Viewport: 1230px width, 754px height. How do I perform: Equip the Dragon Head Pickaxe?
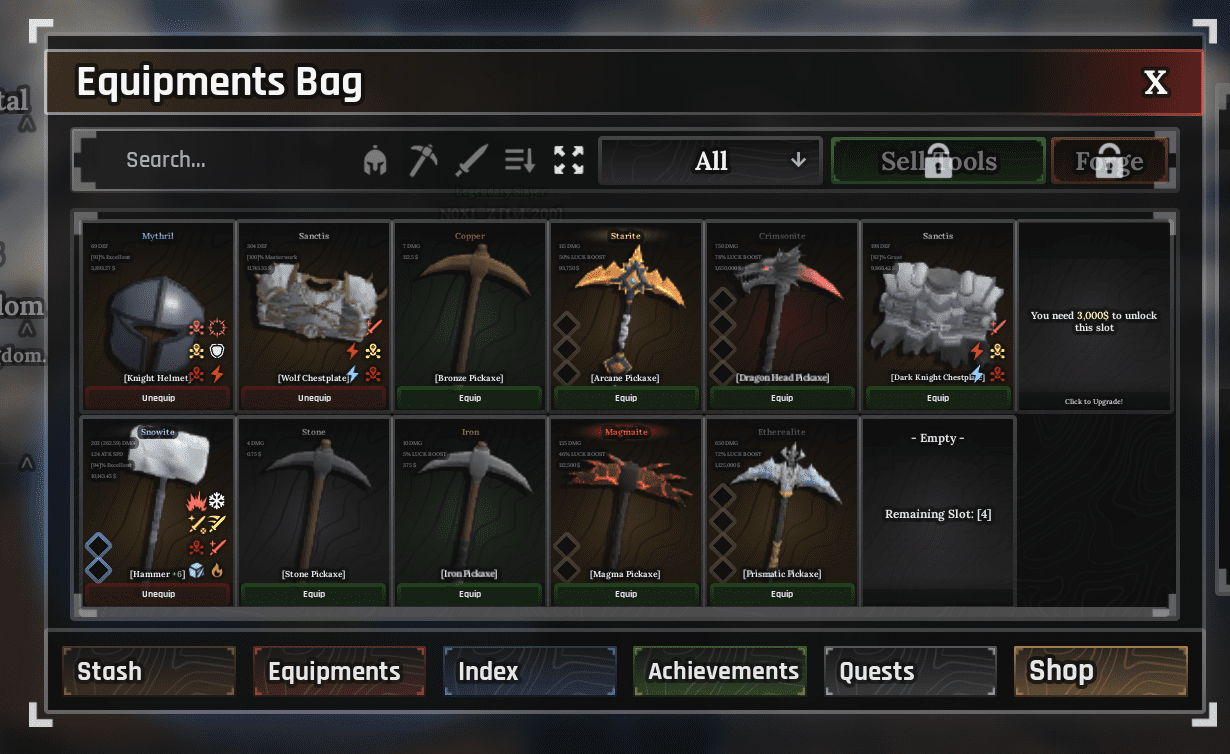(782, 398)
